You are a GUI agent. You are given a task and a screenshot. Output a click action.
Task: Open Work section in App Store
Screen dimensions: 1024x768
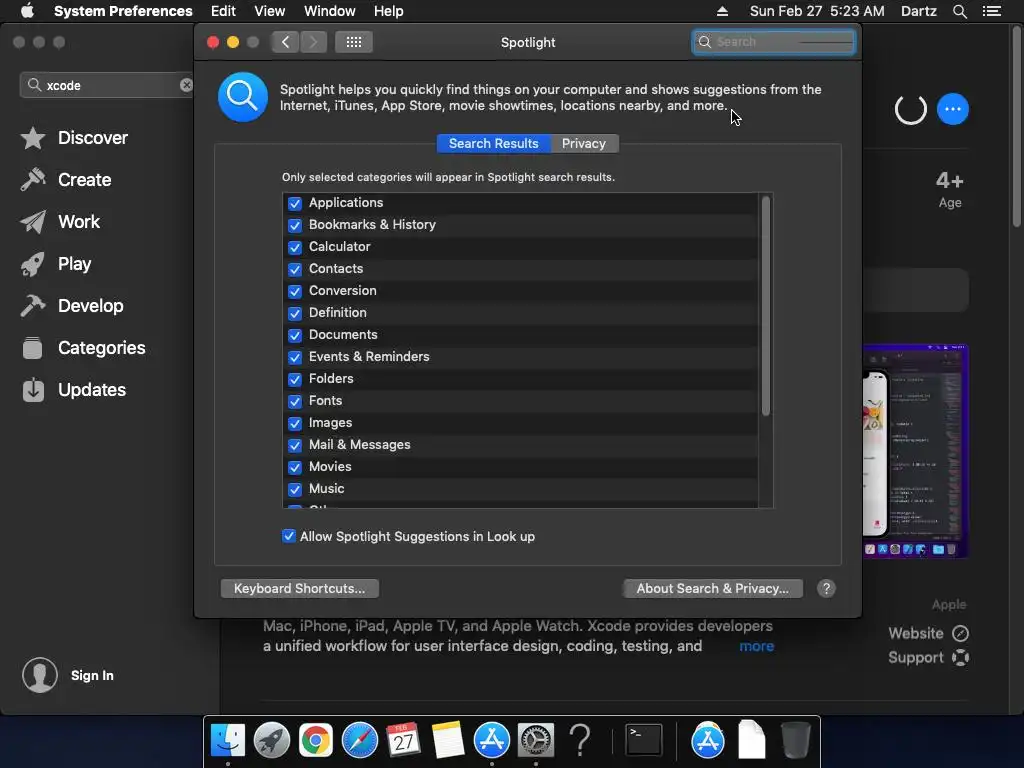click(60, 222)
